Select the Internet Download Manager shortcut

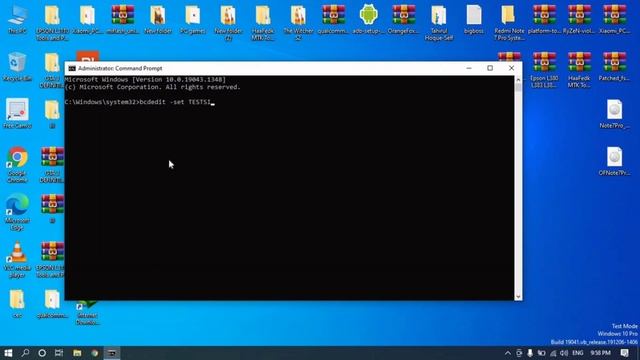tap(87, 313)
